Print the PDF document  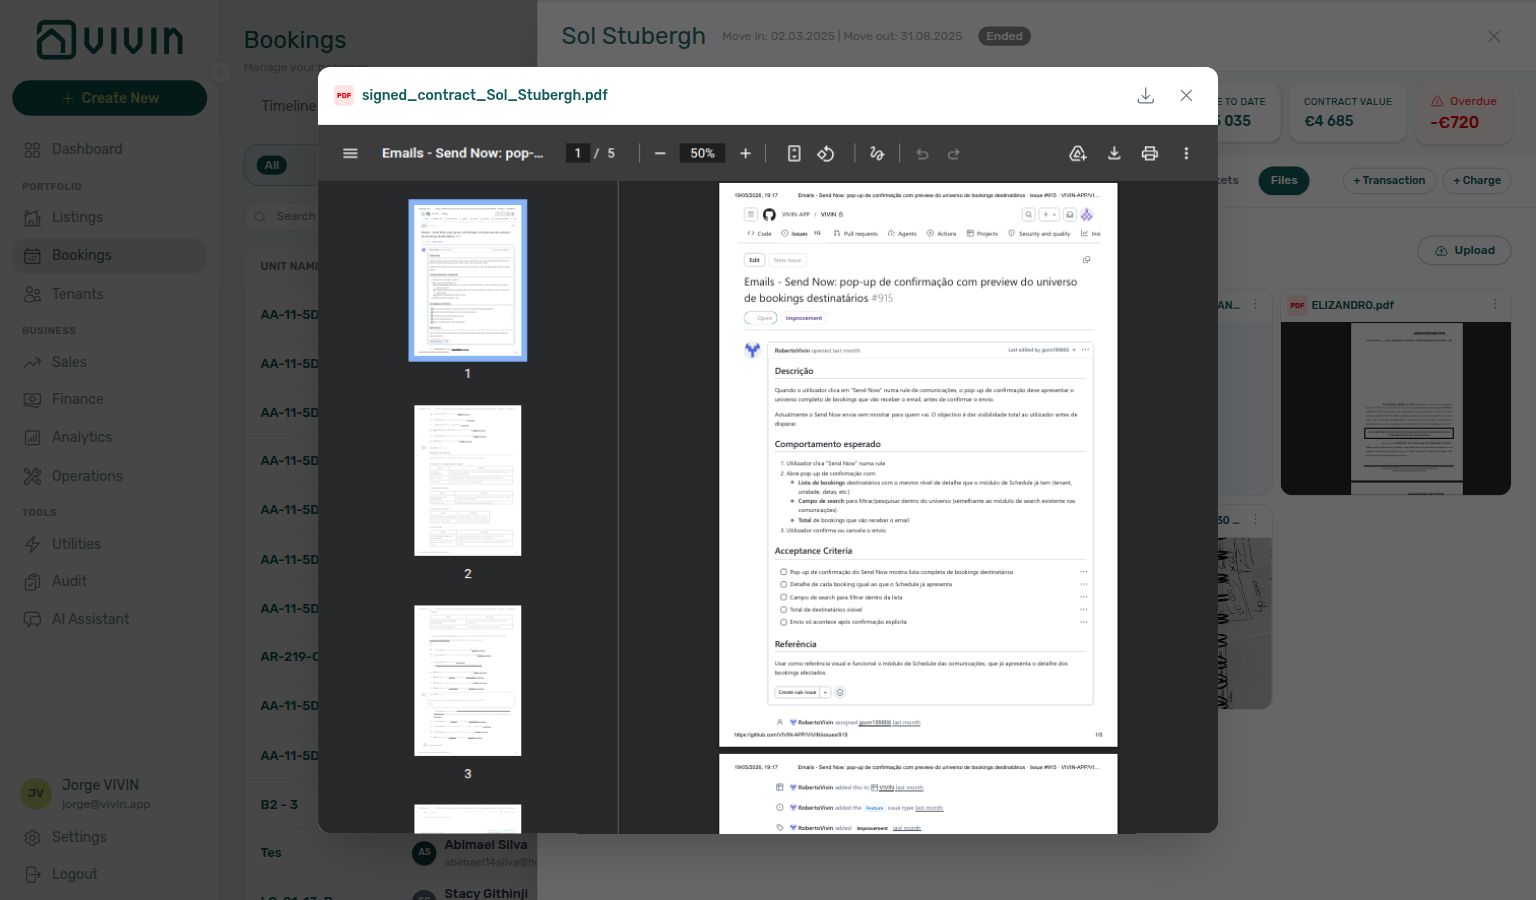coord(1150,153)
